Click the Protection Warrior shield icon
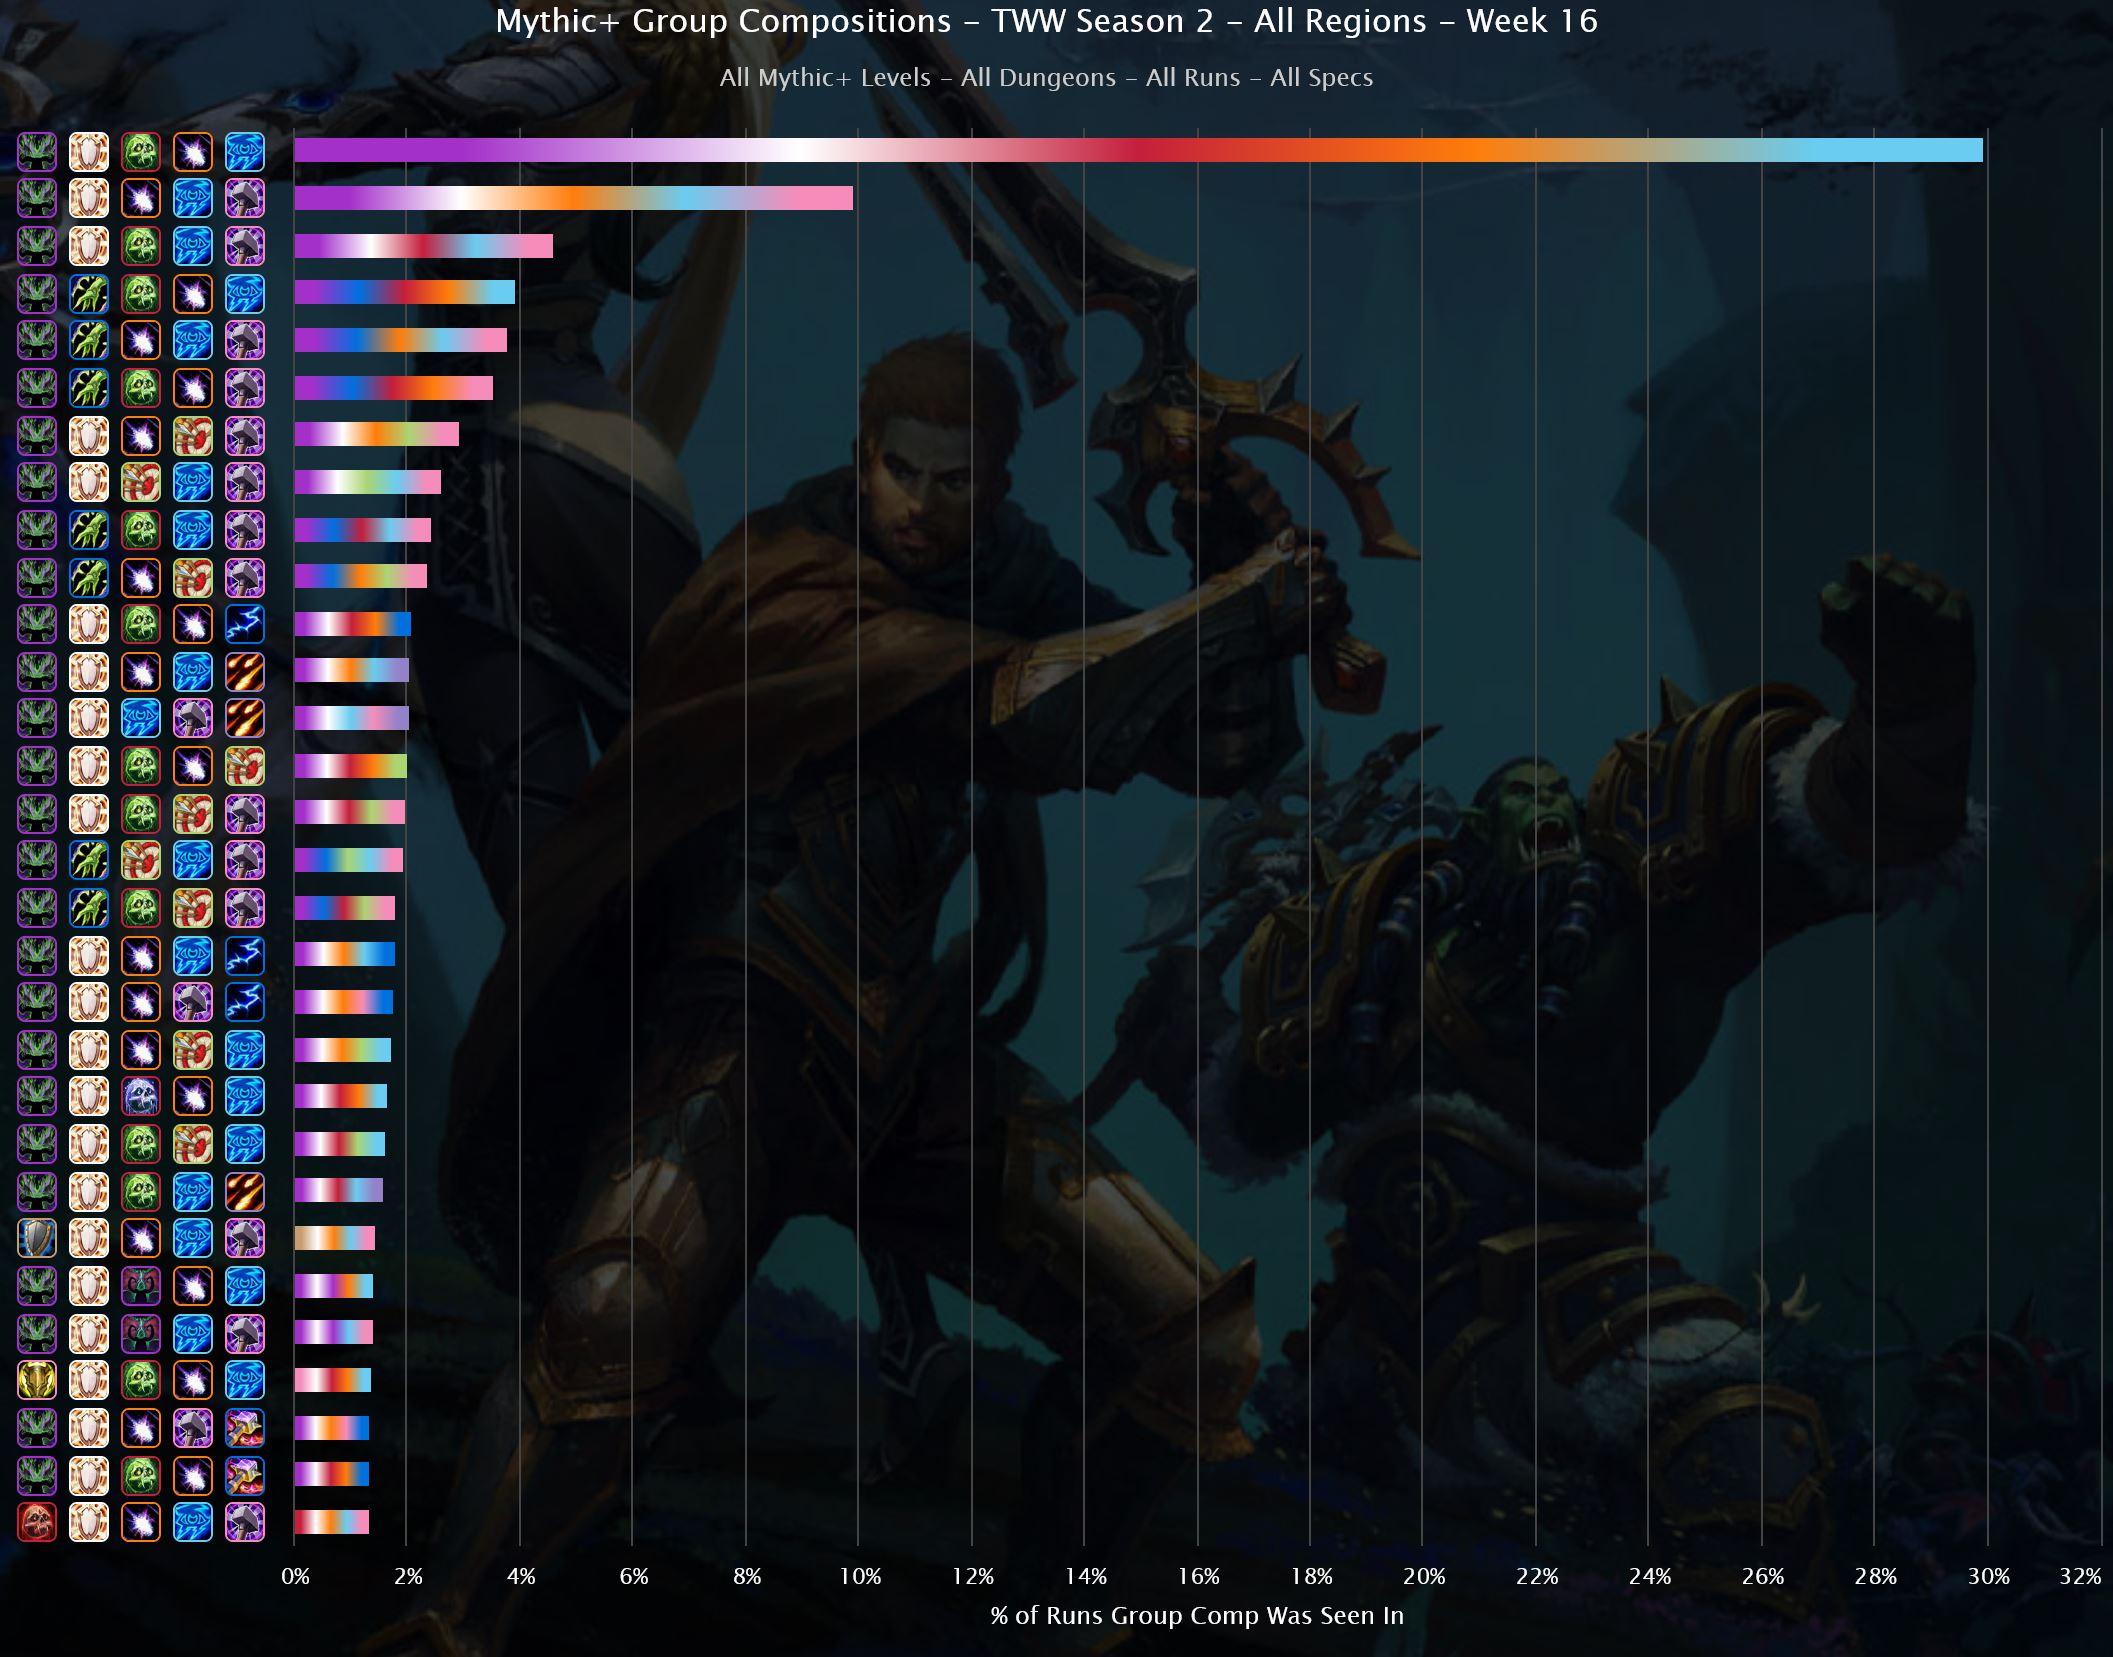The height and width of the screenshot is (1657, 2113). [37, 1238]
